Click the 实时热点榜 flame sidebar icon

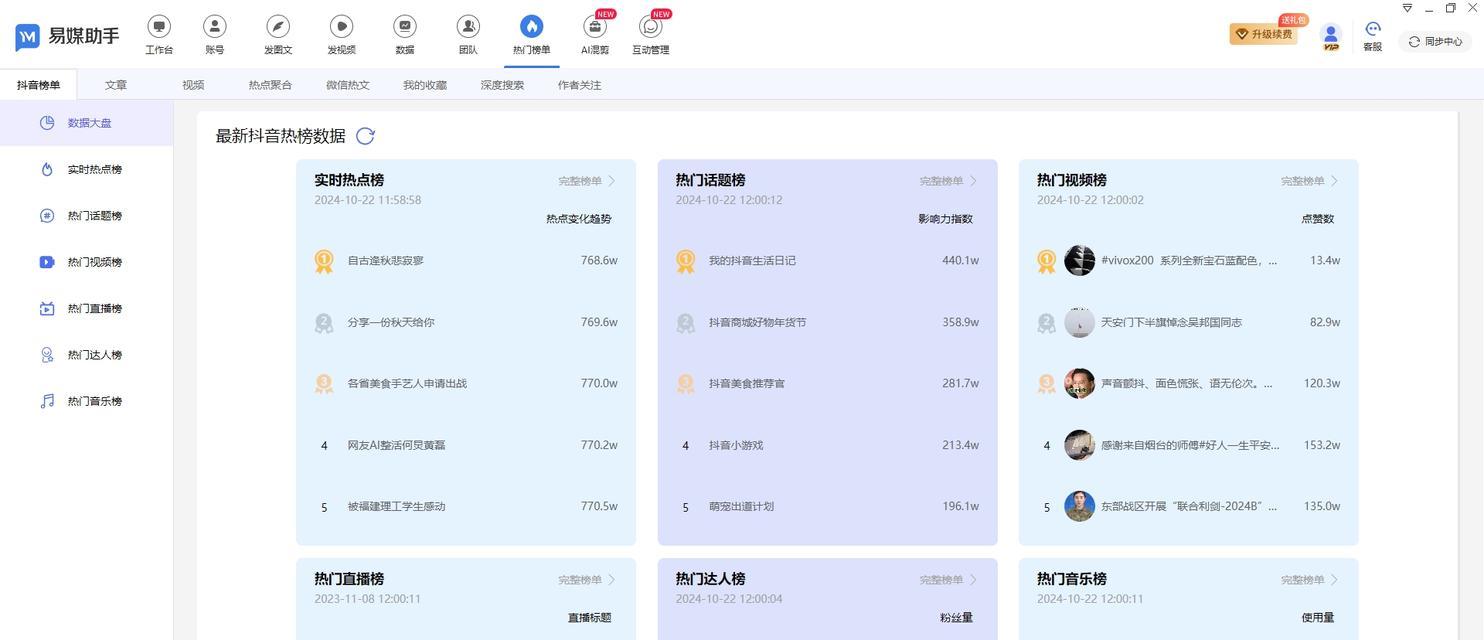(x=47, y=169)
